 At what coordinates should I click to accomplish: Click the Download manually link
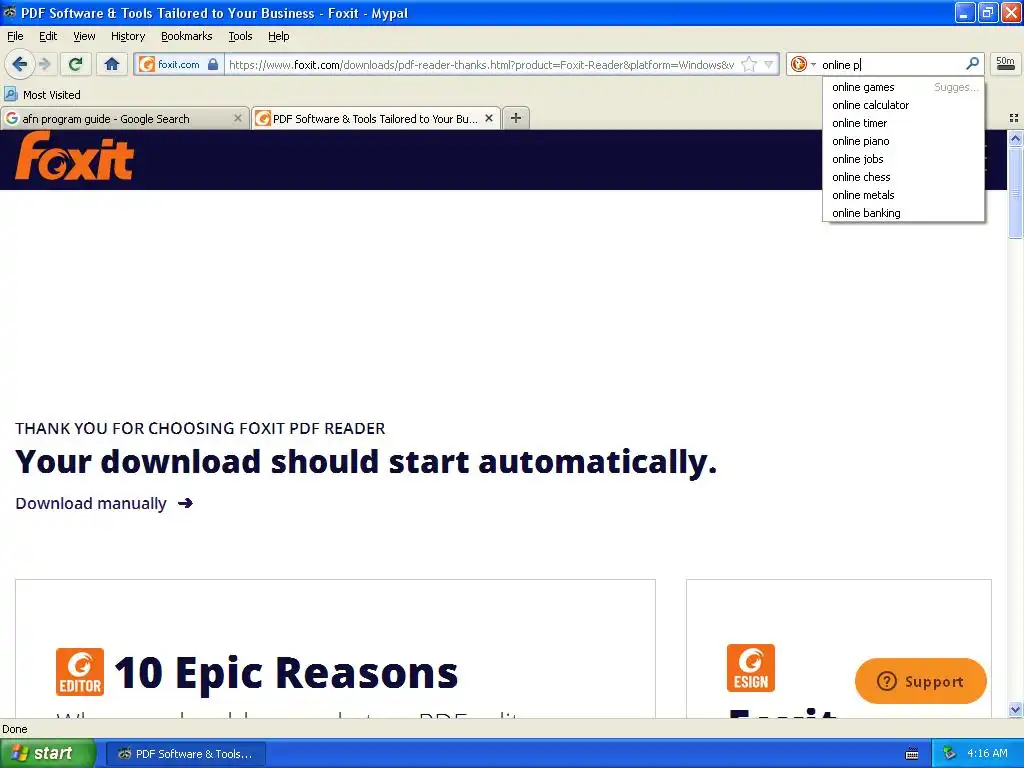point(104,504)
